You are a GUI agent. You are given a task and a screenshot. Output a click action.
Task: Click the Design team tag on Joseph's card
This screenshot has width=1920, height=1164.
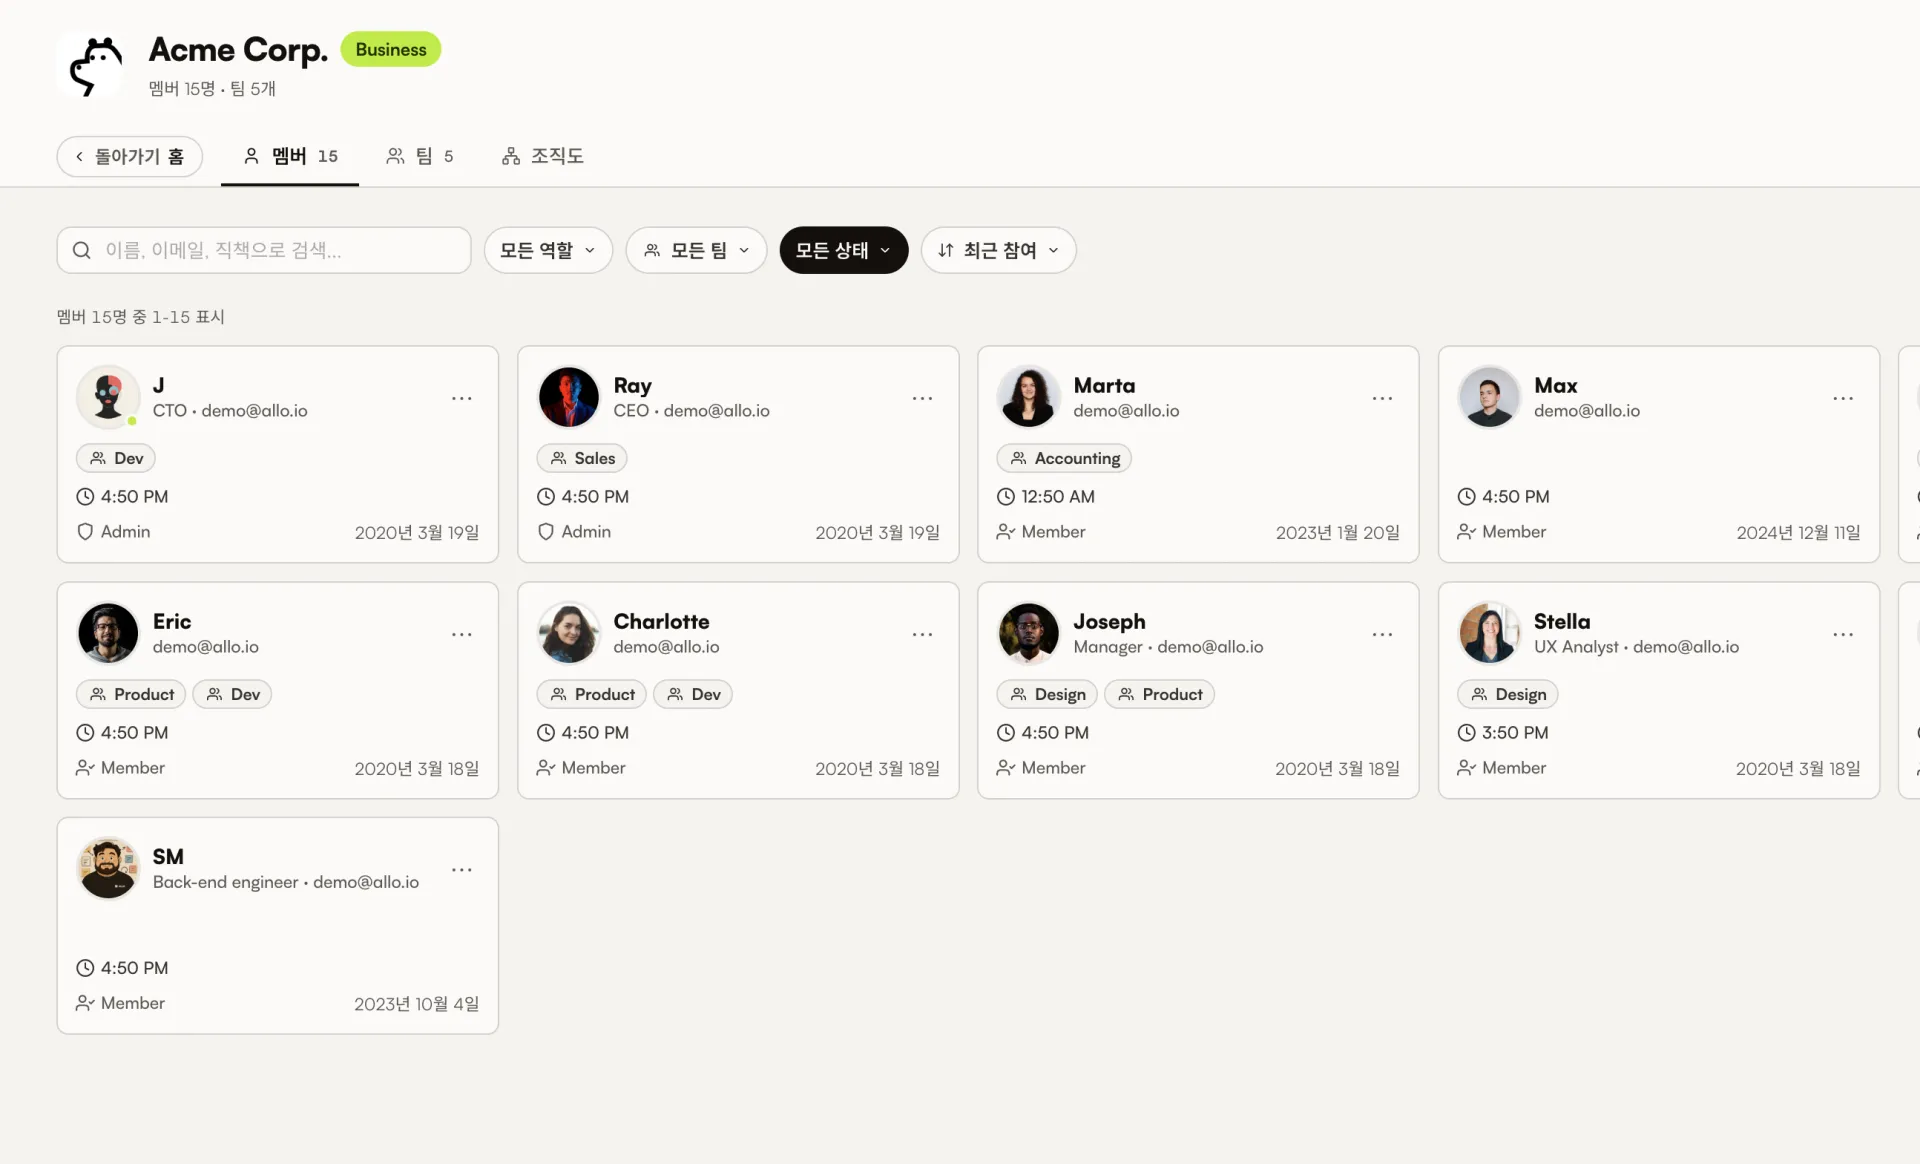click(1047, 694)
